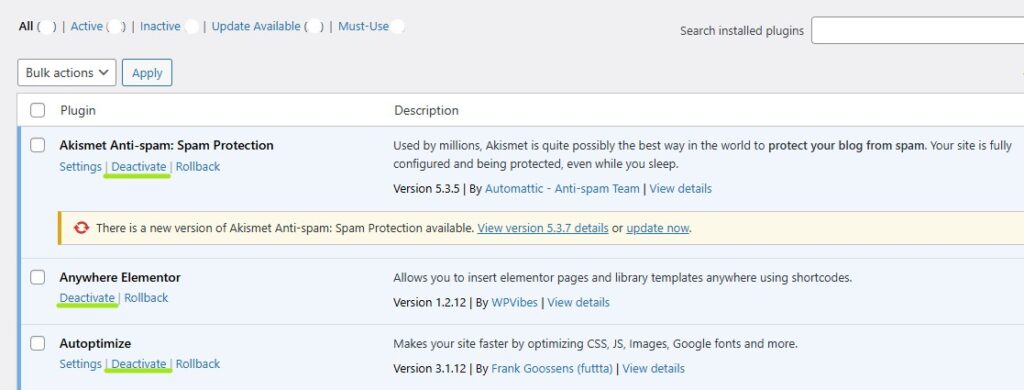Tick the Akismet Anti-spam checkbox
The height and width of the screenshot is (390, 1024).
pos(38,145)
